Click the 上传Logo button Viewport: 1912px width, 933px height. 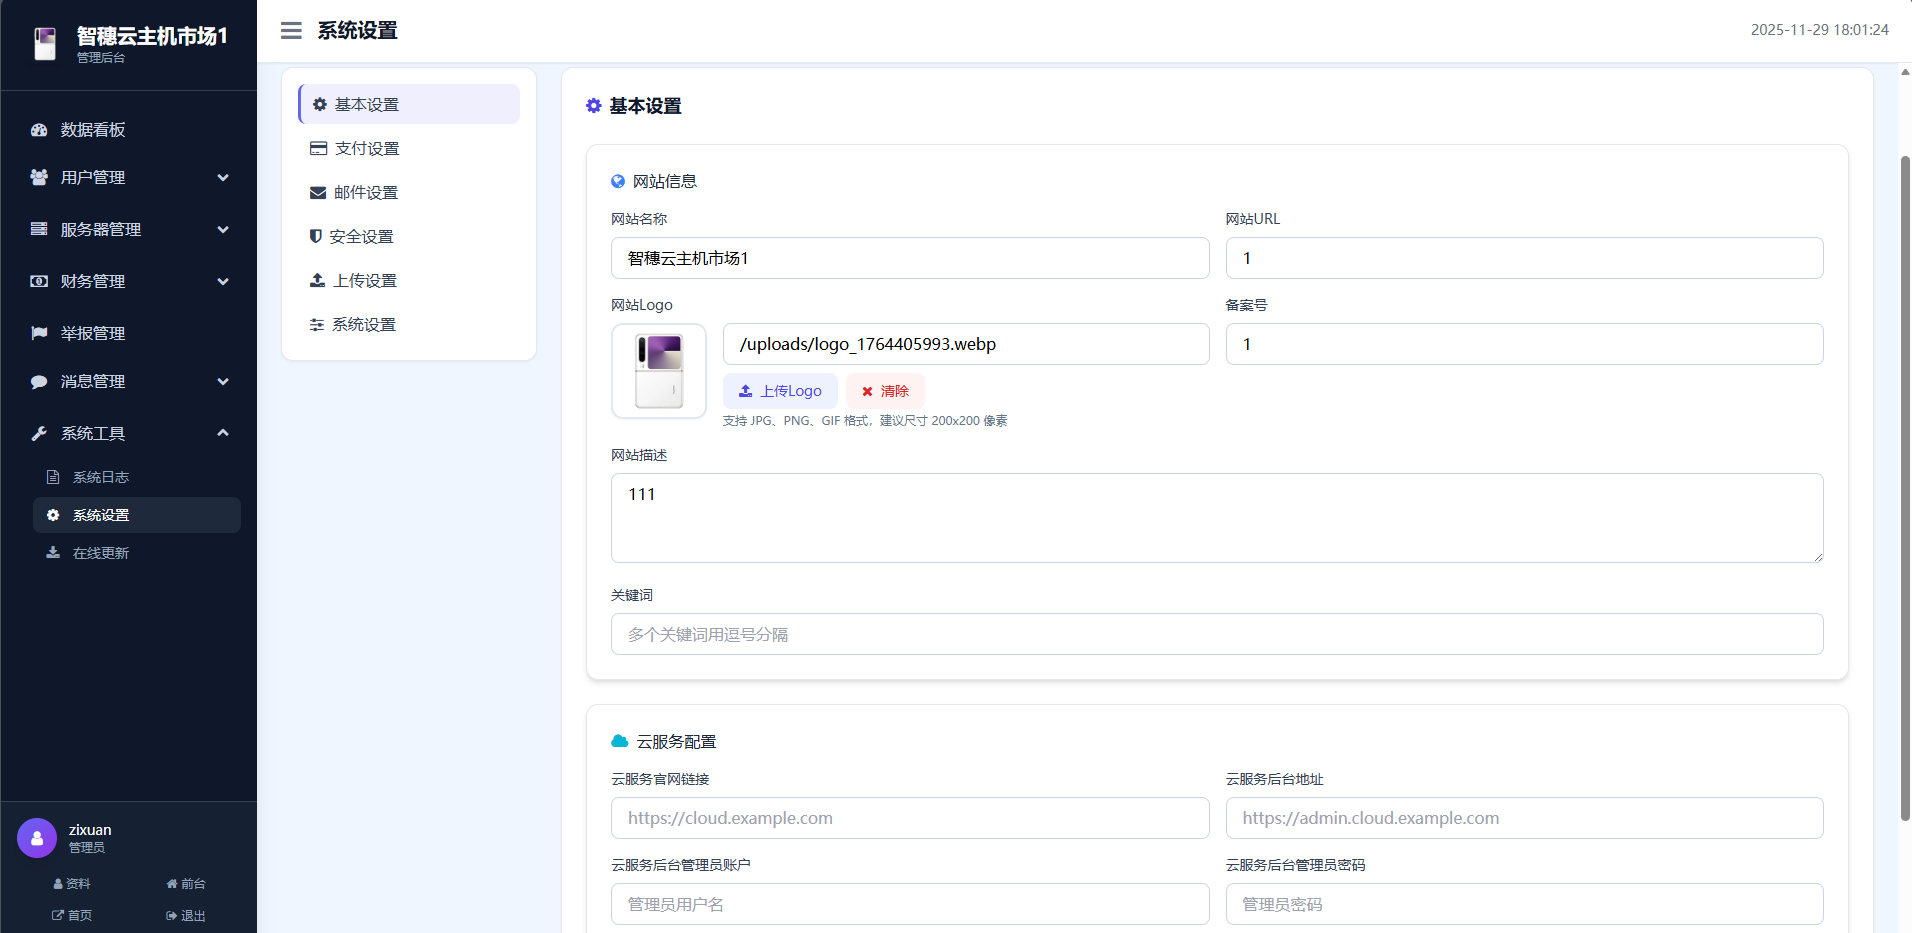[x=780, y=391]
